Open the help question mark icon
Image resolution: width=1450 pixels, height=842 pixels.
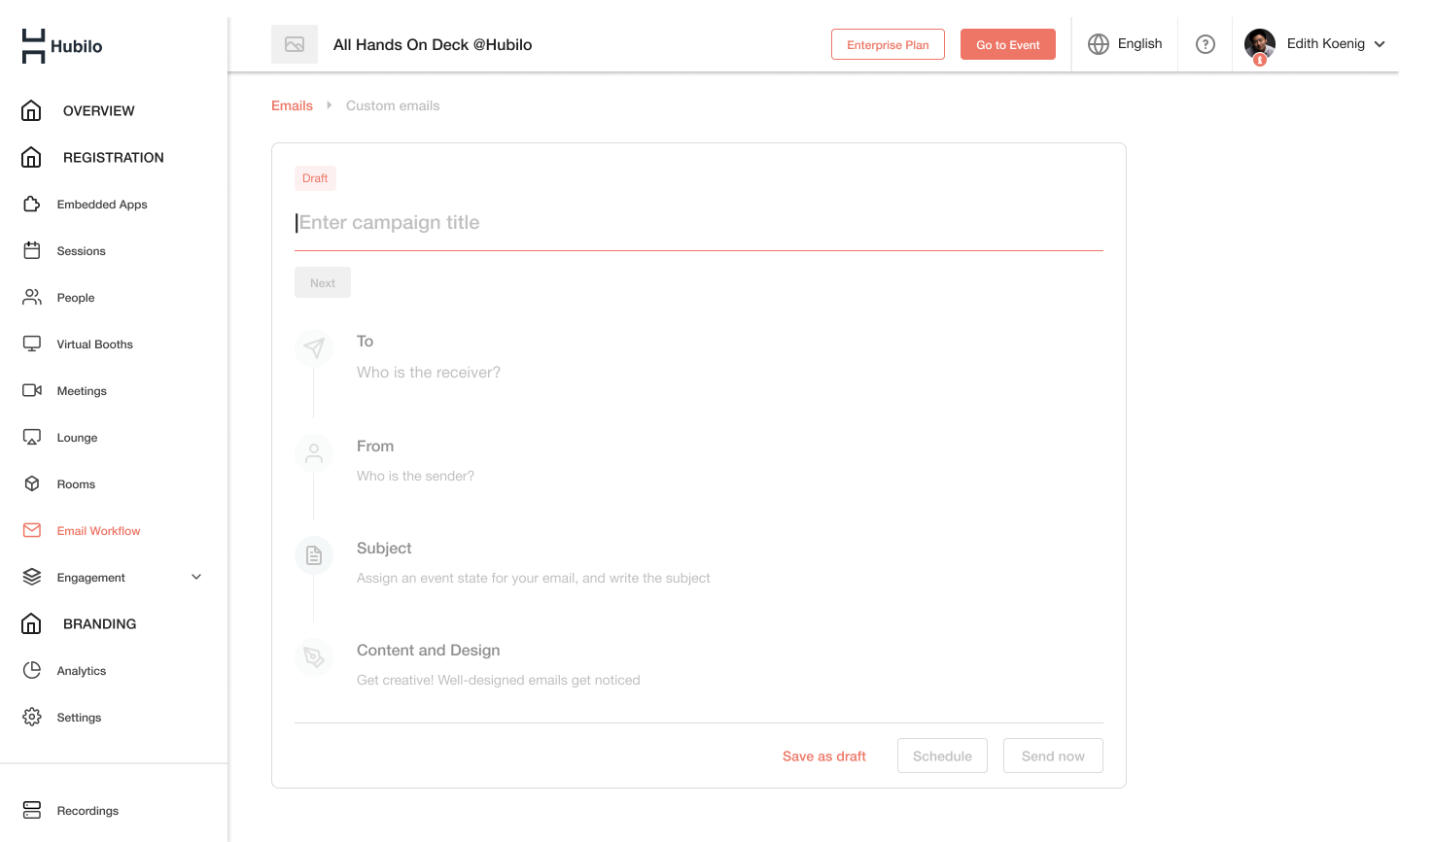(1205, 44)
